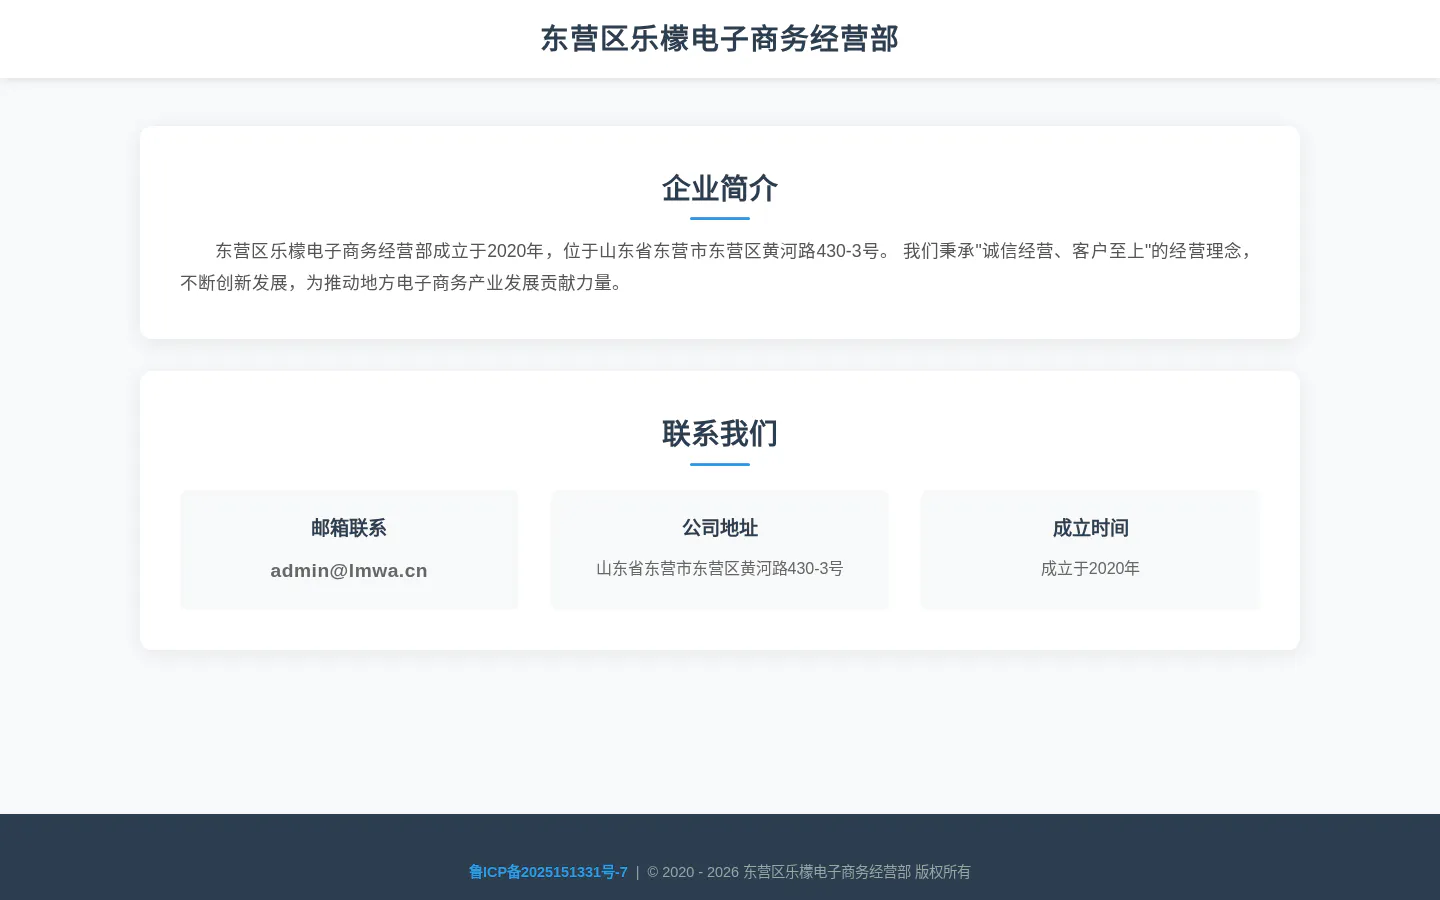Viewport: 1440px width, 900px height.
Task: Click the admin@lmwa.cn email address
Action: click(x=349, y=571)
